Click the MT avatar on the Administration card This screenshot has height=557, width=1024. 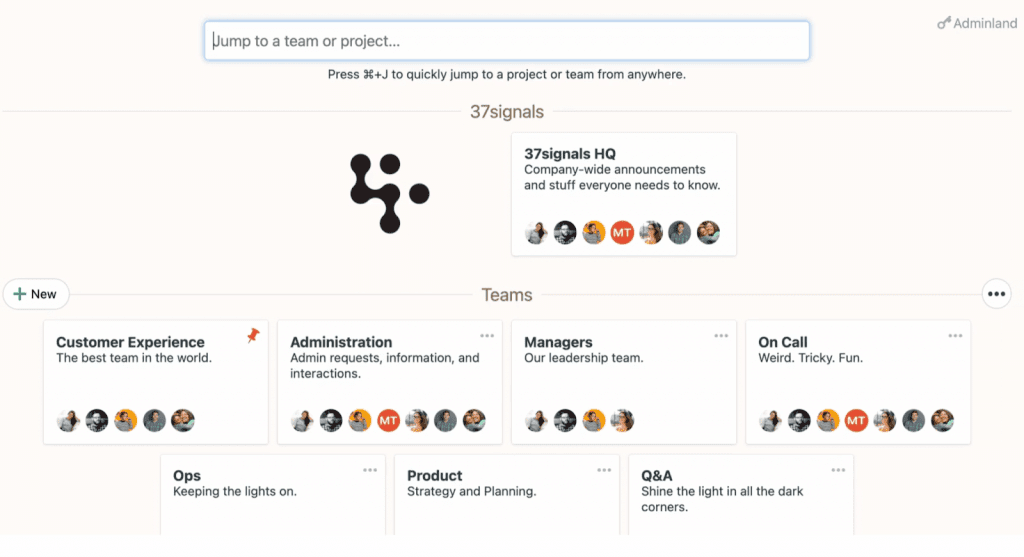pos(389,421)
